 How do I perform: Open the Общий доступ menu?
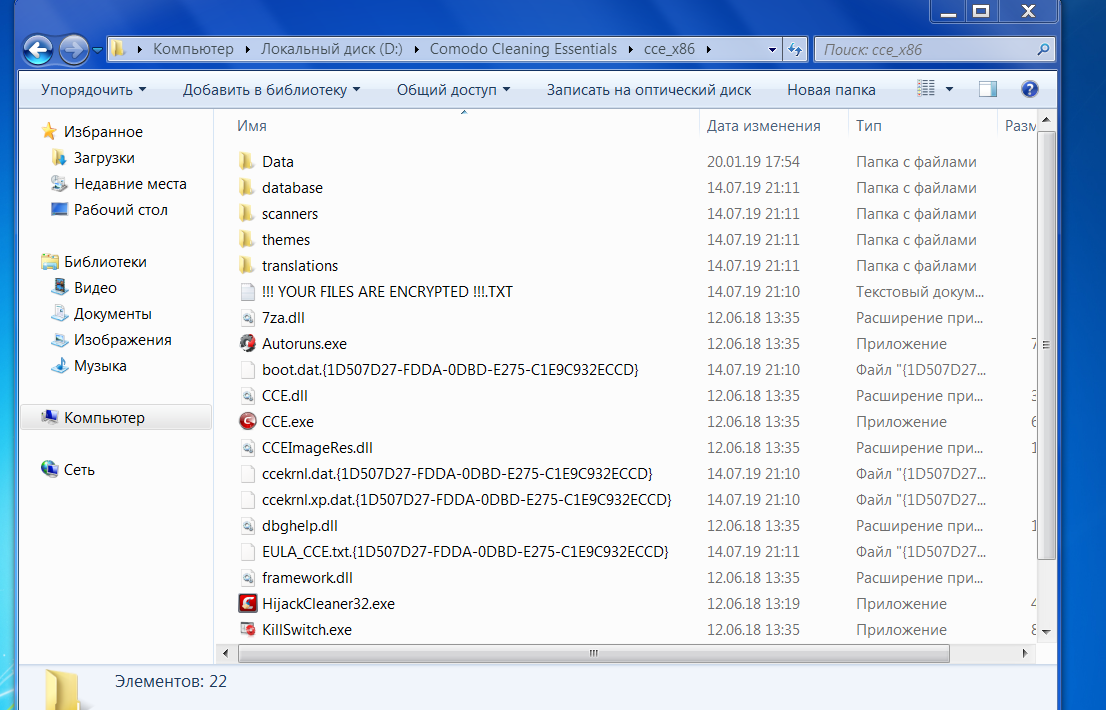tap(453, 90)
